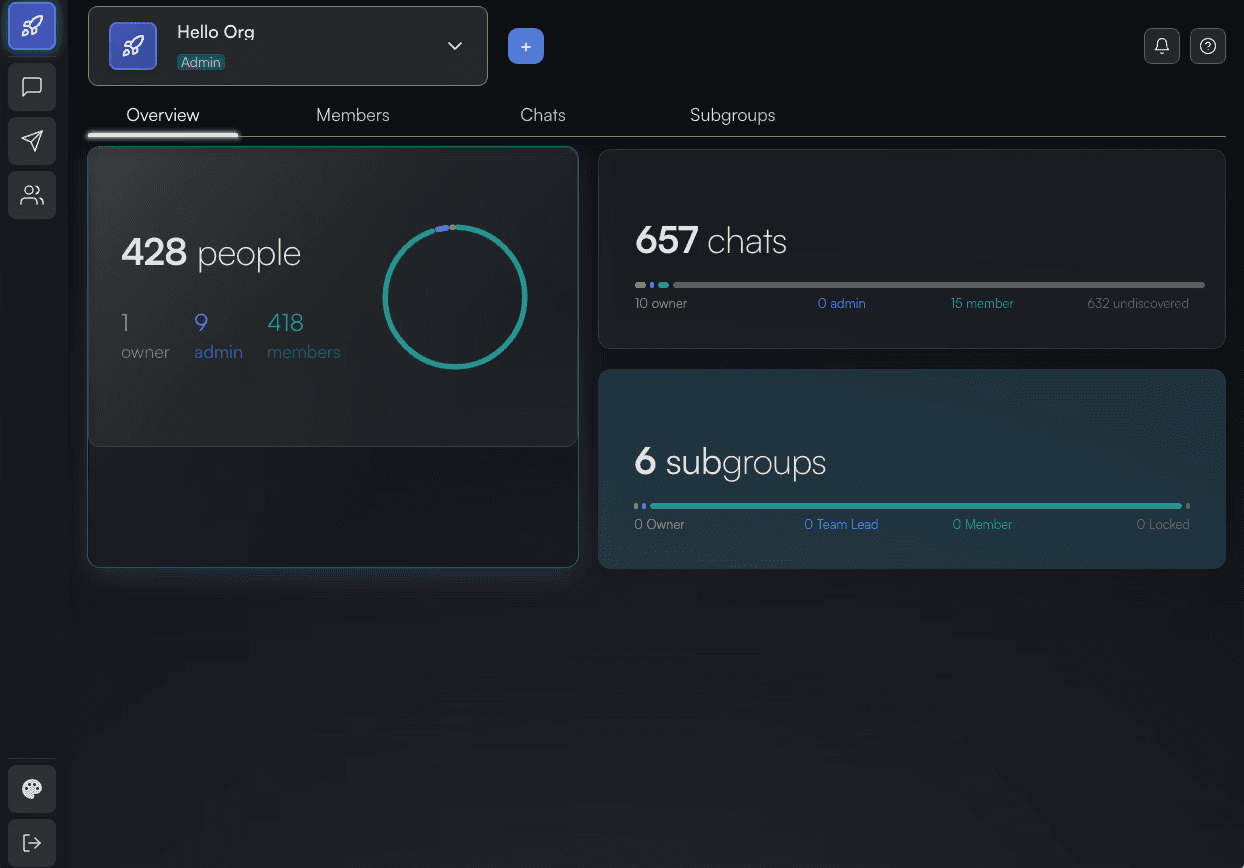Click the 657 chats heading
Image resolution: width=1244 pixels, height=868 pixels.
[x=711, y=241]
